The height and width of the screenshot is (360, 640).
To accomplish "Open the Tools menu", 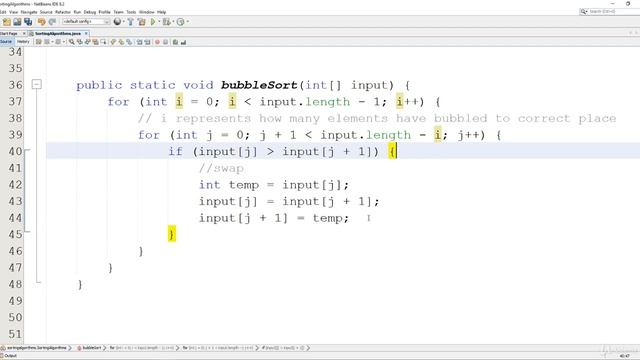I will click(131, 12).
